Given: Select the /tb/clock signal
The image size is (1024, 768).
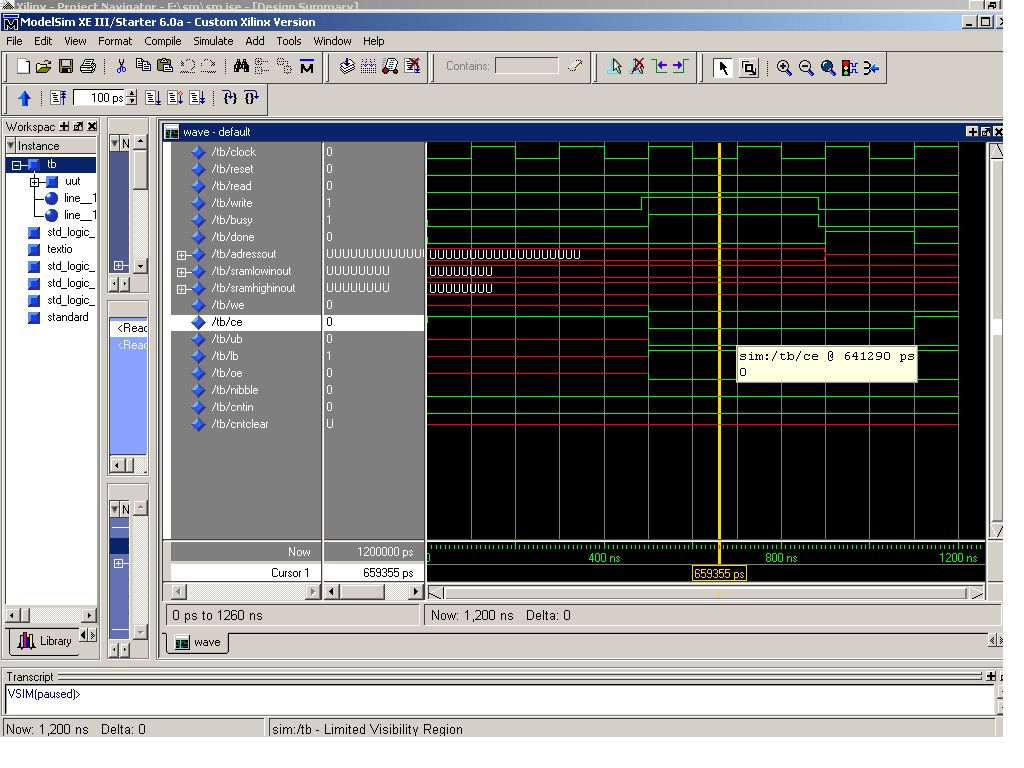Looking at the screenshot, I should [x=234, y=152].
